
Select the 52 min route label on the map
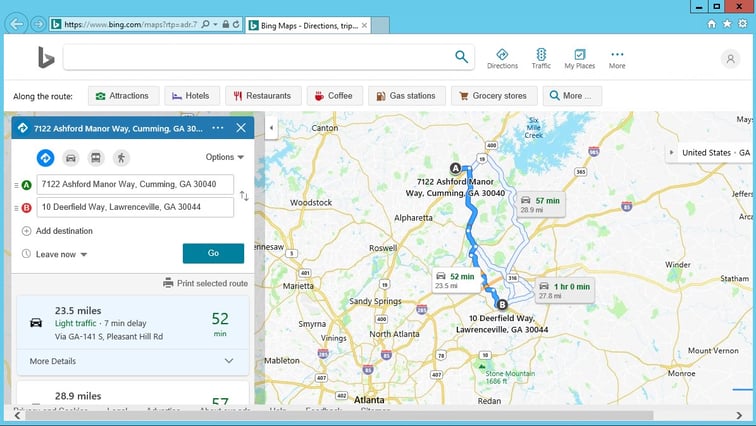456,280
